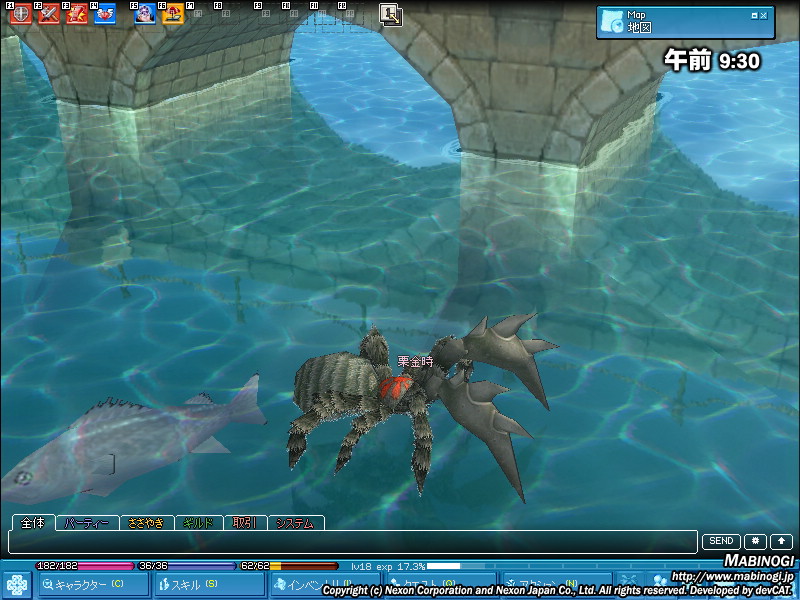Image resolution: width=800 pixels, height=600 pixels.
Task: Use the F6 umbrella rest skill icon
Action: (x=173, y=14)
